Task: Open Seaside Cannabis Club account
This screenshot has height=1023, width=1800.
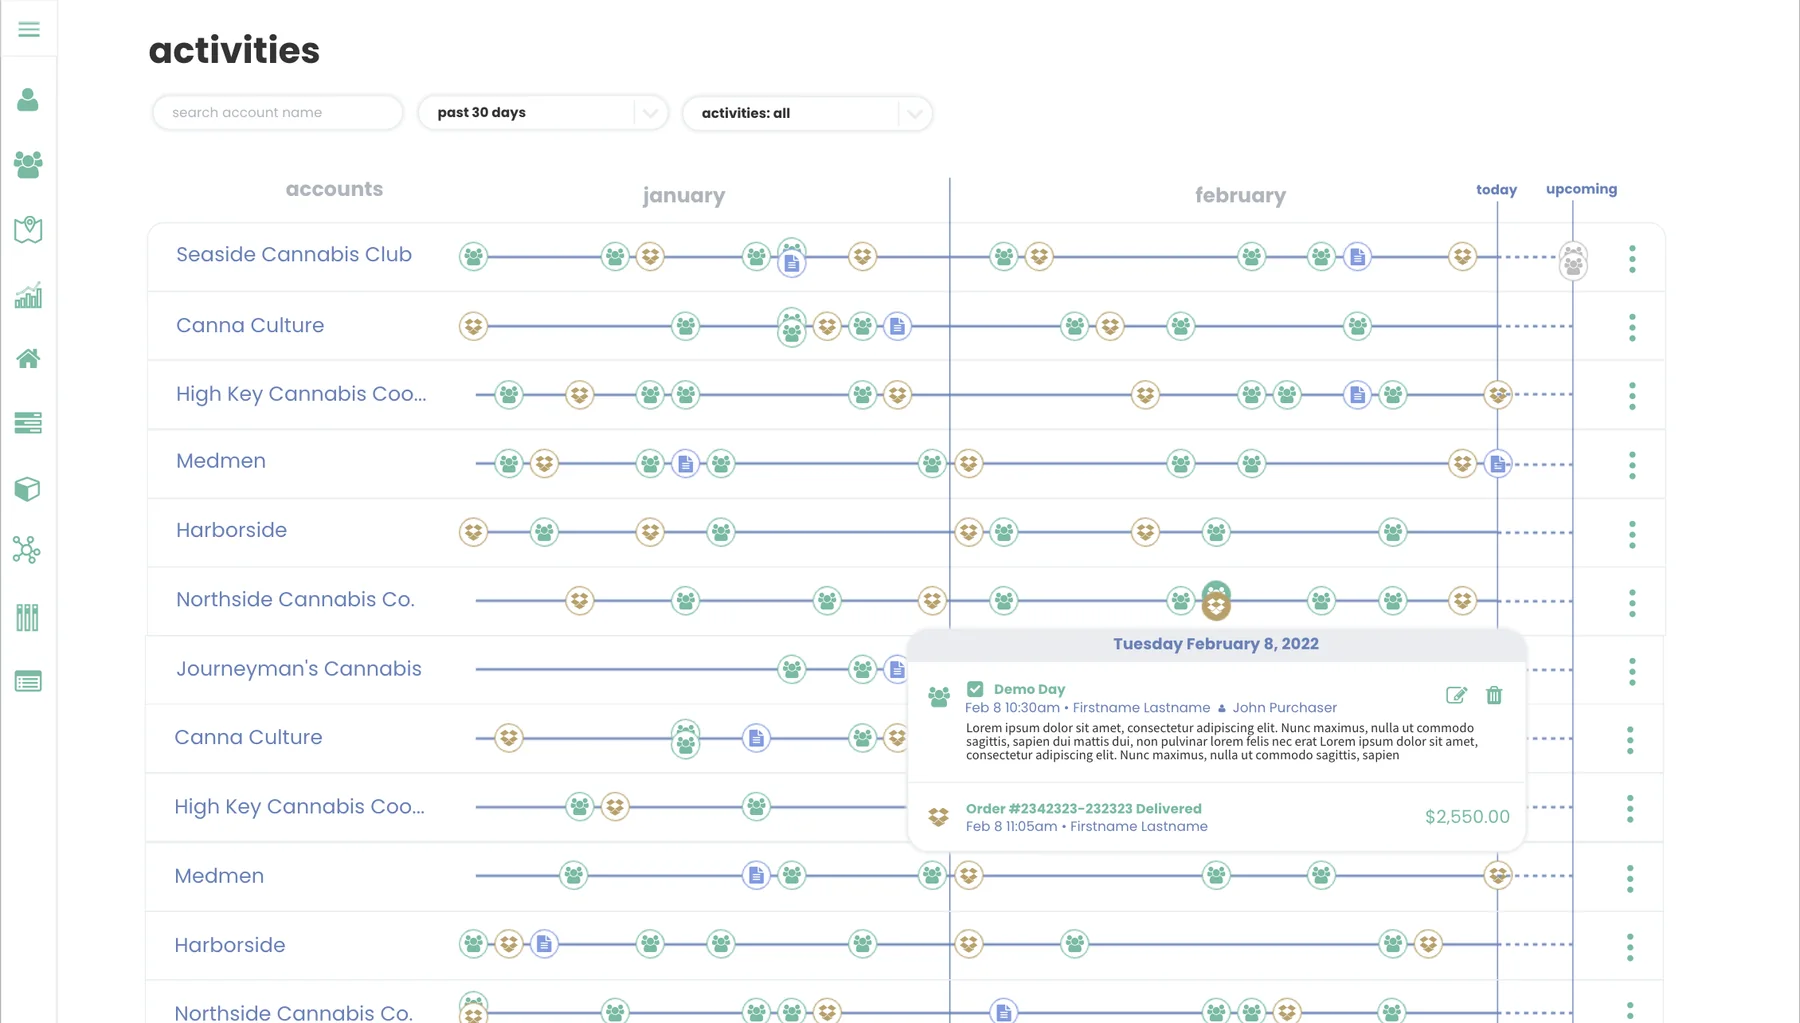Action: click(x=294, y=255)
